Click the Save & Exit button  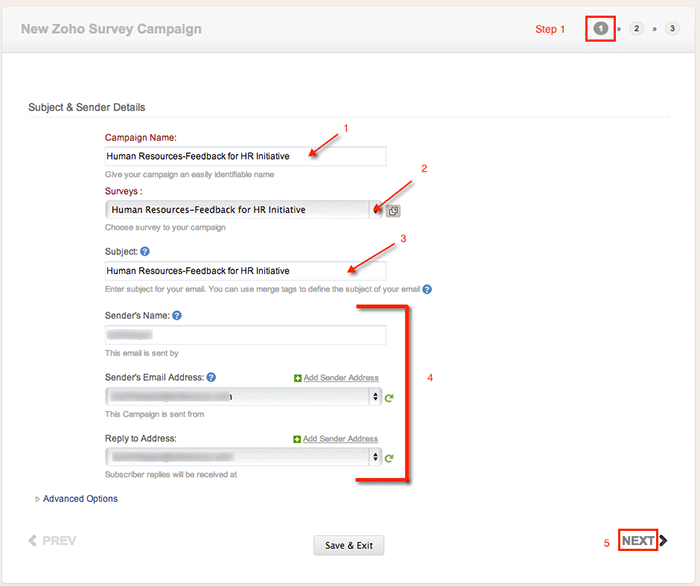(349, 545)
